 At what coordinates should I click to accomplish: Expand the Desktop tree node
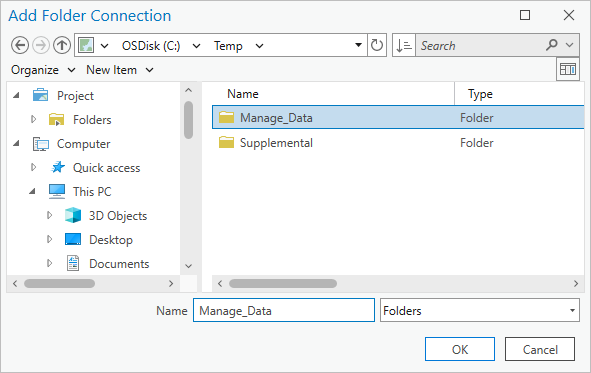[x=49, y=239]
